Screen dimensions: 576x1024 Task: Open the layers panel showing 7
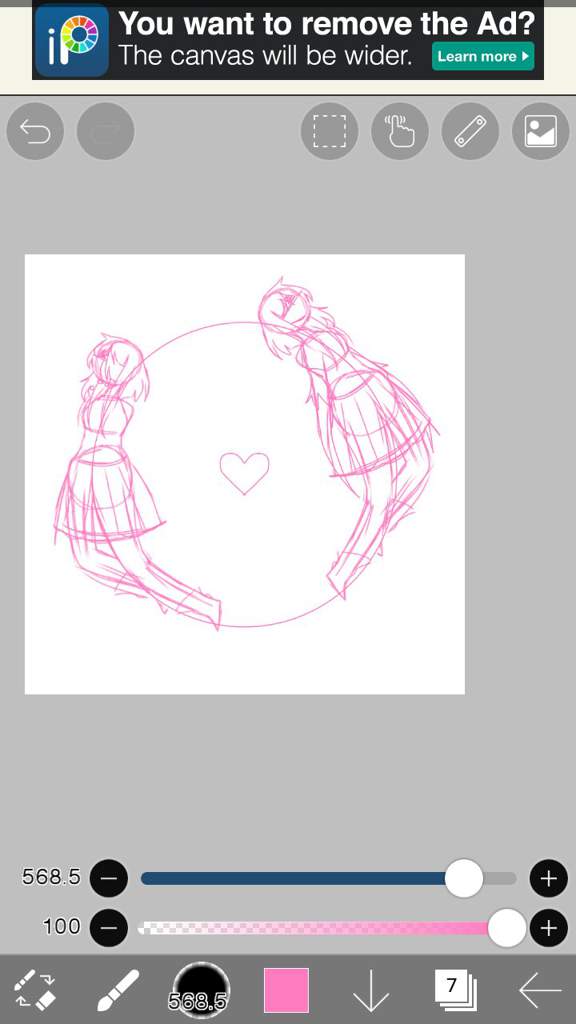point(455,989)
